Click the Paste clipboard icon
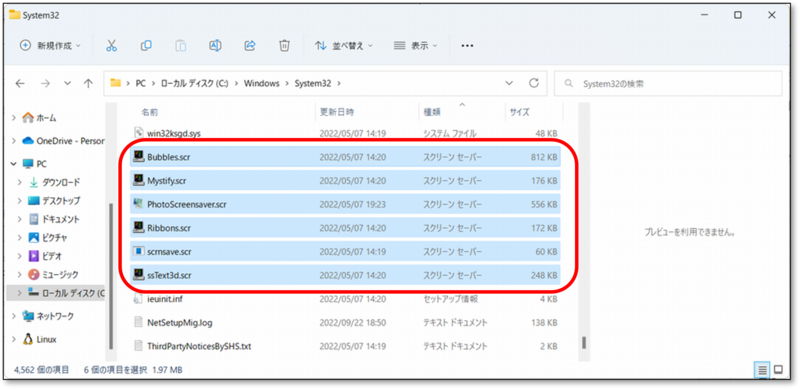 click(181, 46)
